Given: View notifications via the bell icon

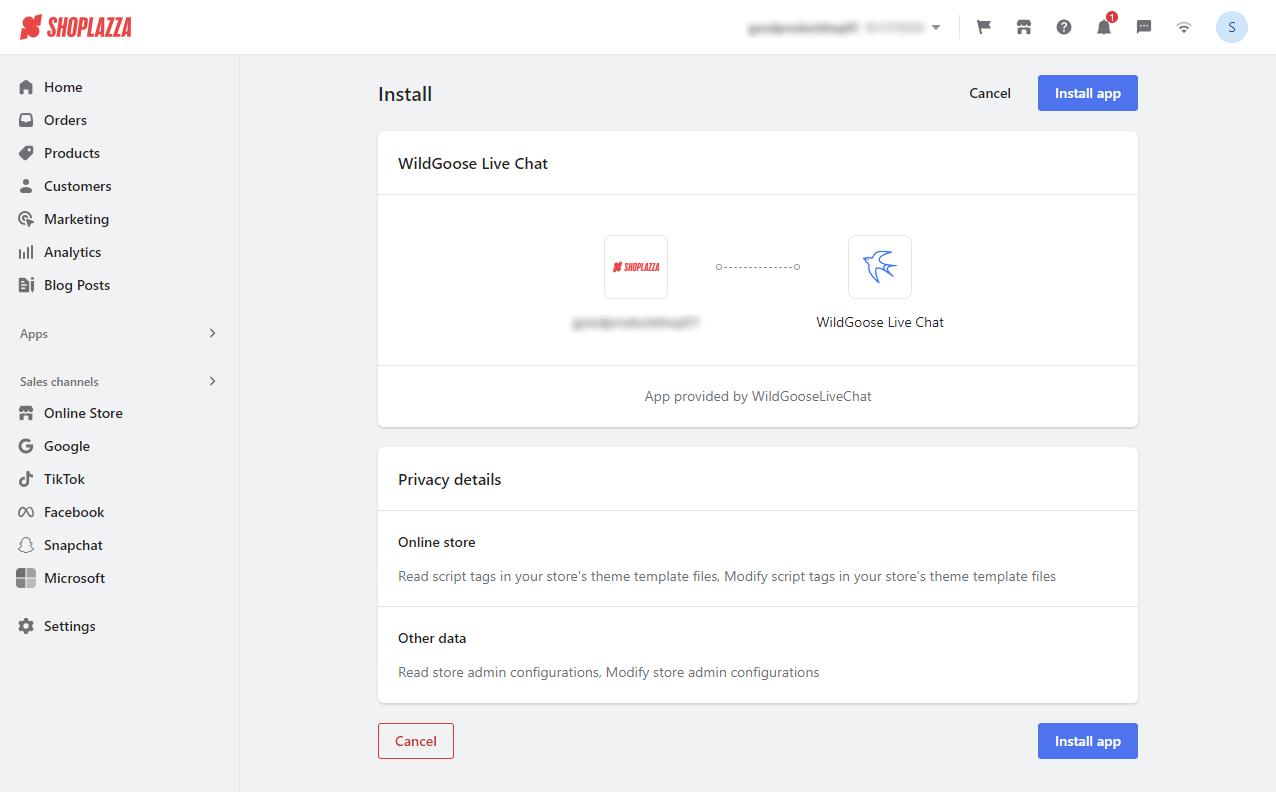Looking at the screenshot, I should coord(1104,27).
